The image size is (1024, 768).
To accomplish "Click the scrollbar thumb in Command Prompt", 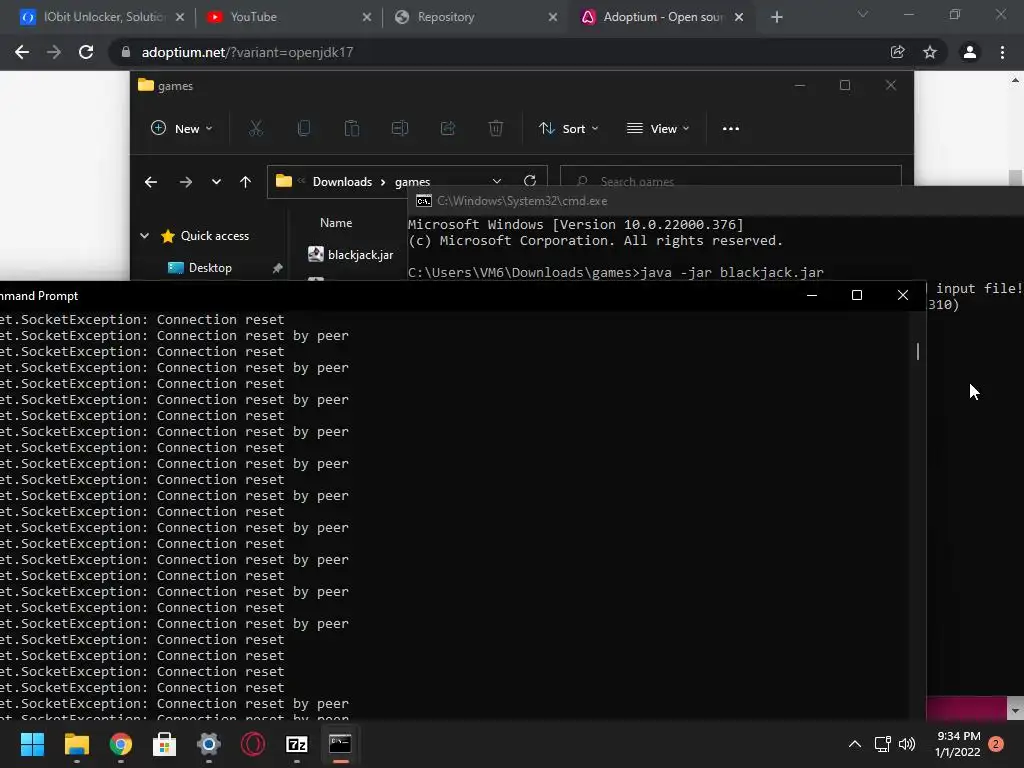I will coord(918,351).
